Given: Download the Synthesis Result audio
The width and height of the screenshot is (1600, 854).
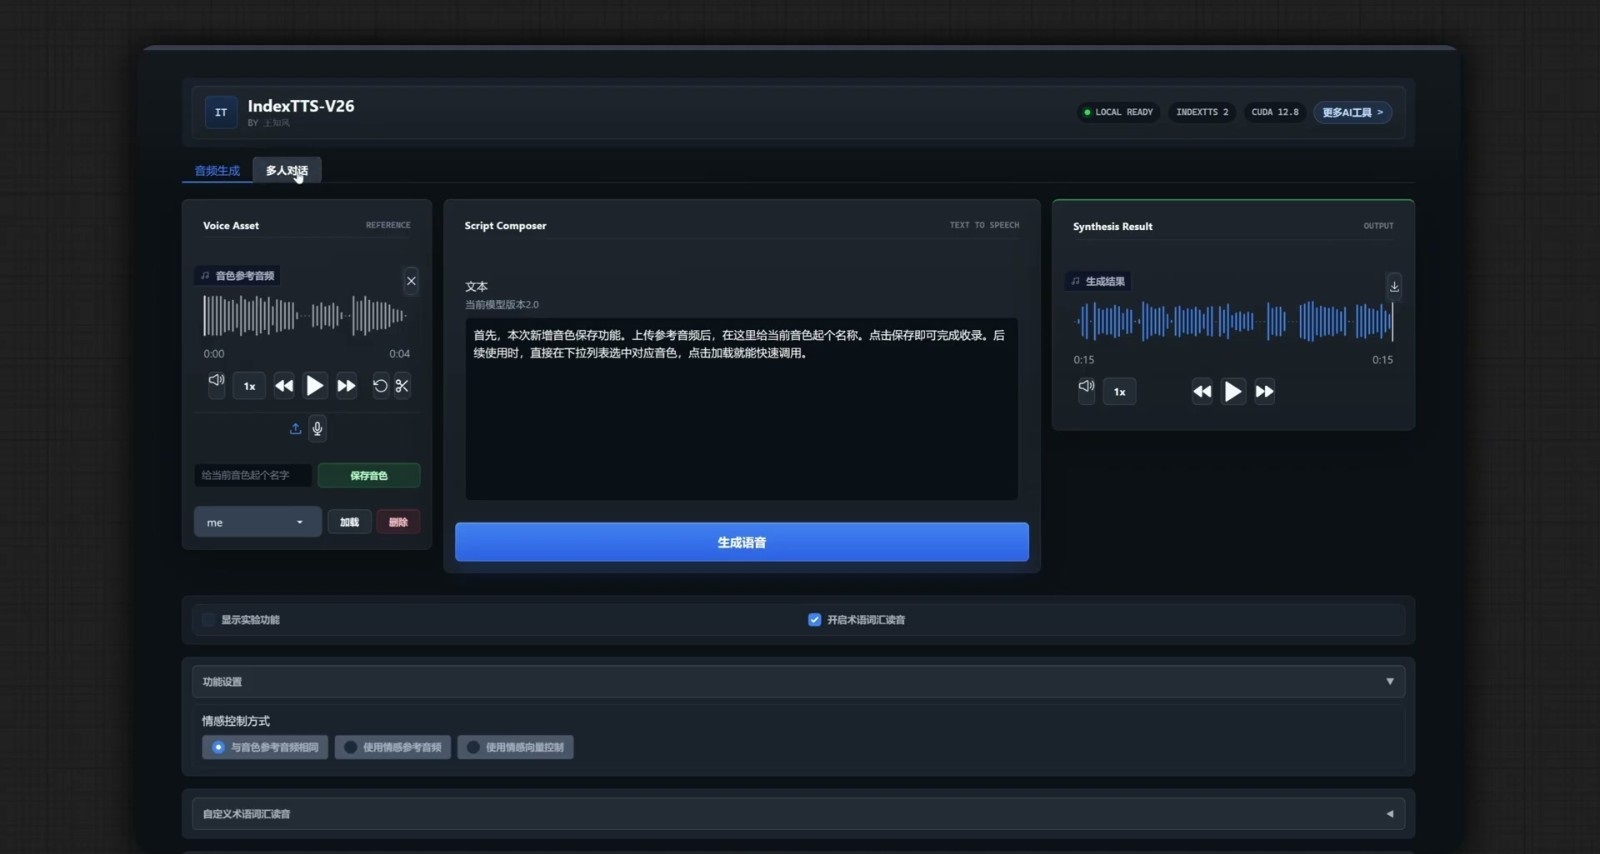Looking at the screenshot, I should pyautogui.click(x=1394, y=286).
